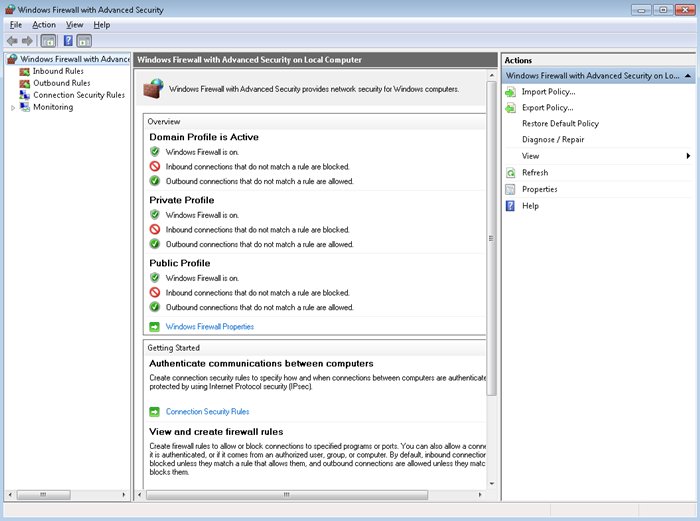Click 'Authenticate communications between computers' heading
The image size is (700, 521).
click(x=261, y=363)
